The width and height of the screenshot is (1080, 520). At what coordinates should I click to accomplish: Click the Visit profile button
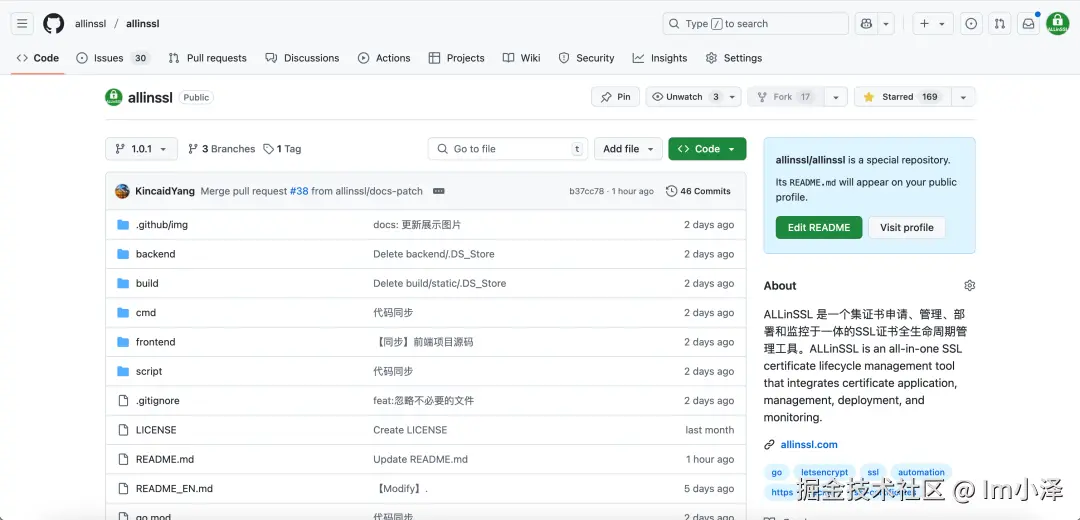point(907,228)
